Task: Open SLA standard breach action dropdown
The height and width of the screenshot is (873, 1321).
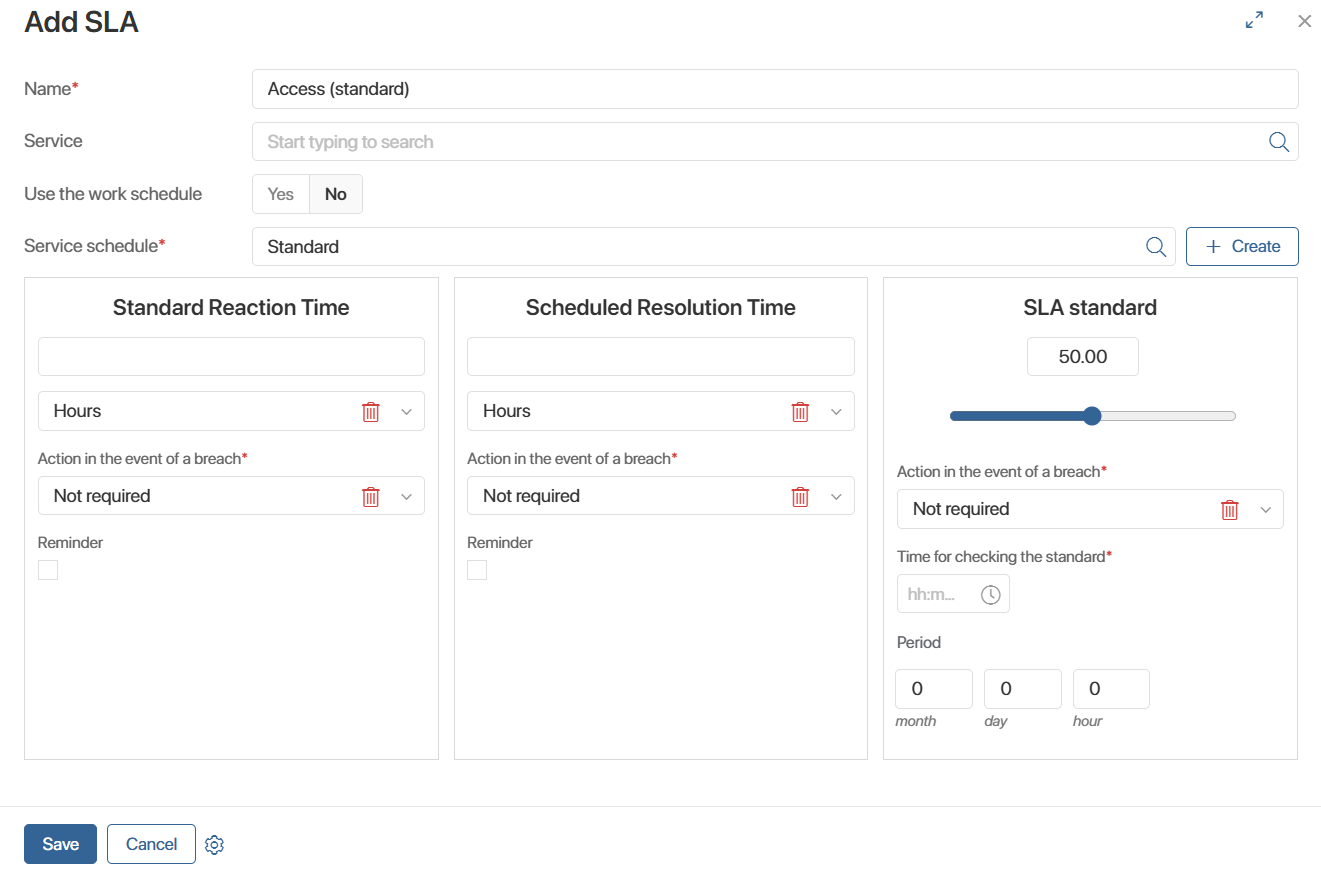Action: pyautogui.click(x=1265, y=509)
